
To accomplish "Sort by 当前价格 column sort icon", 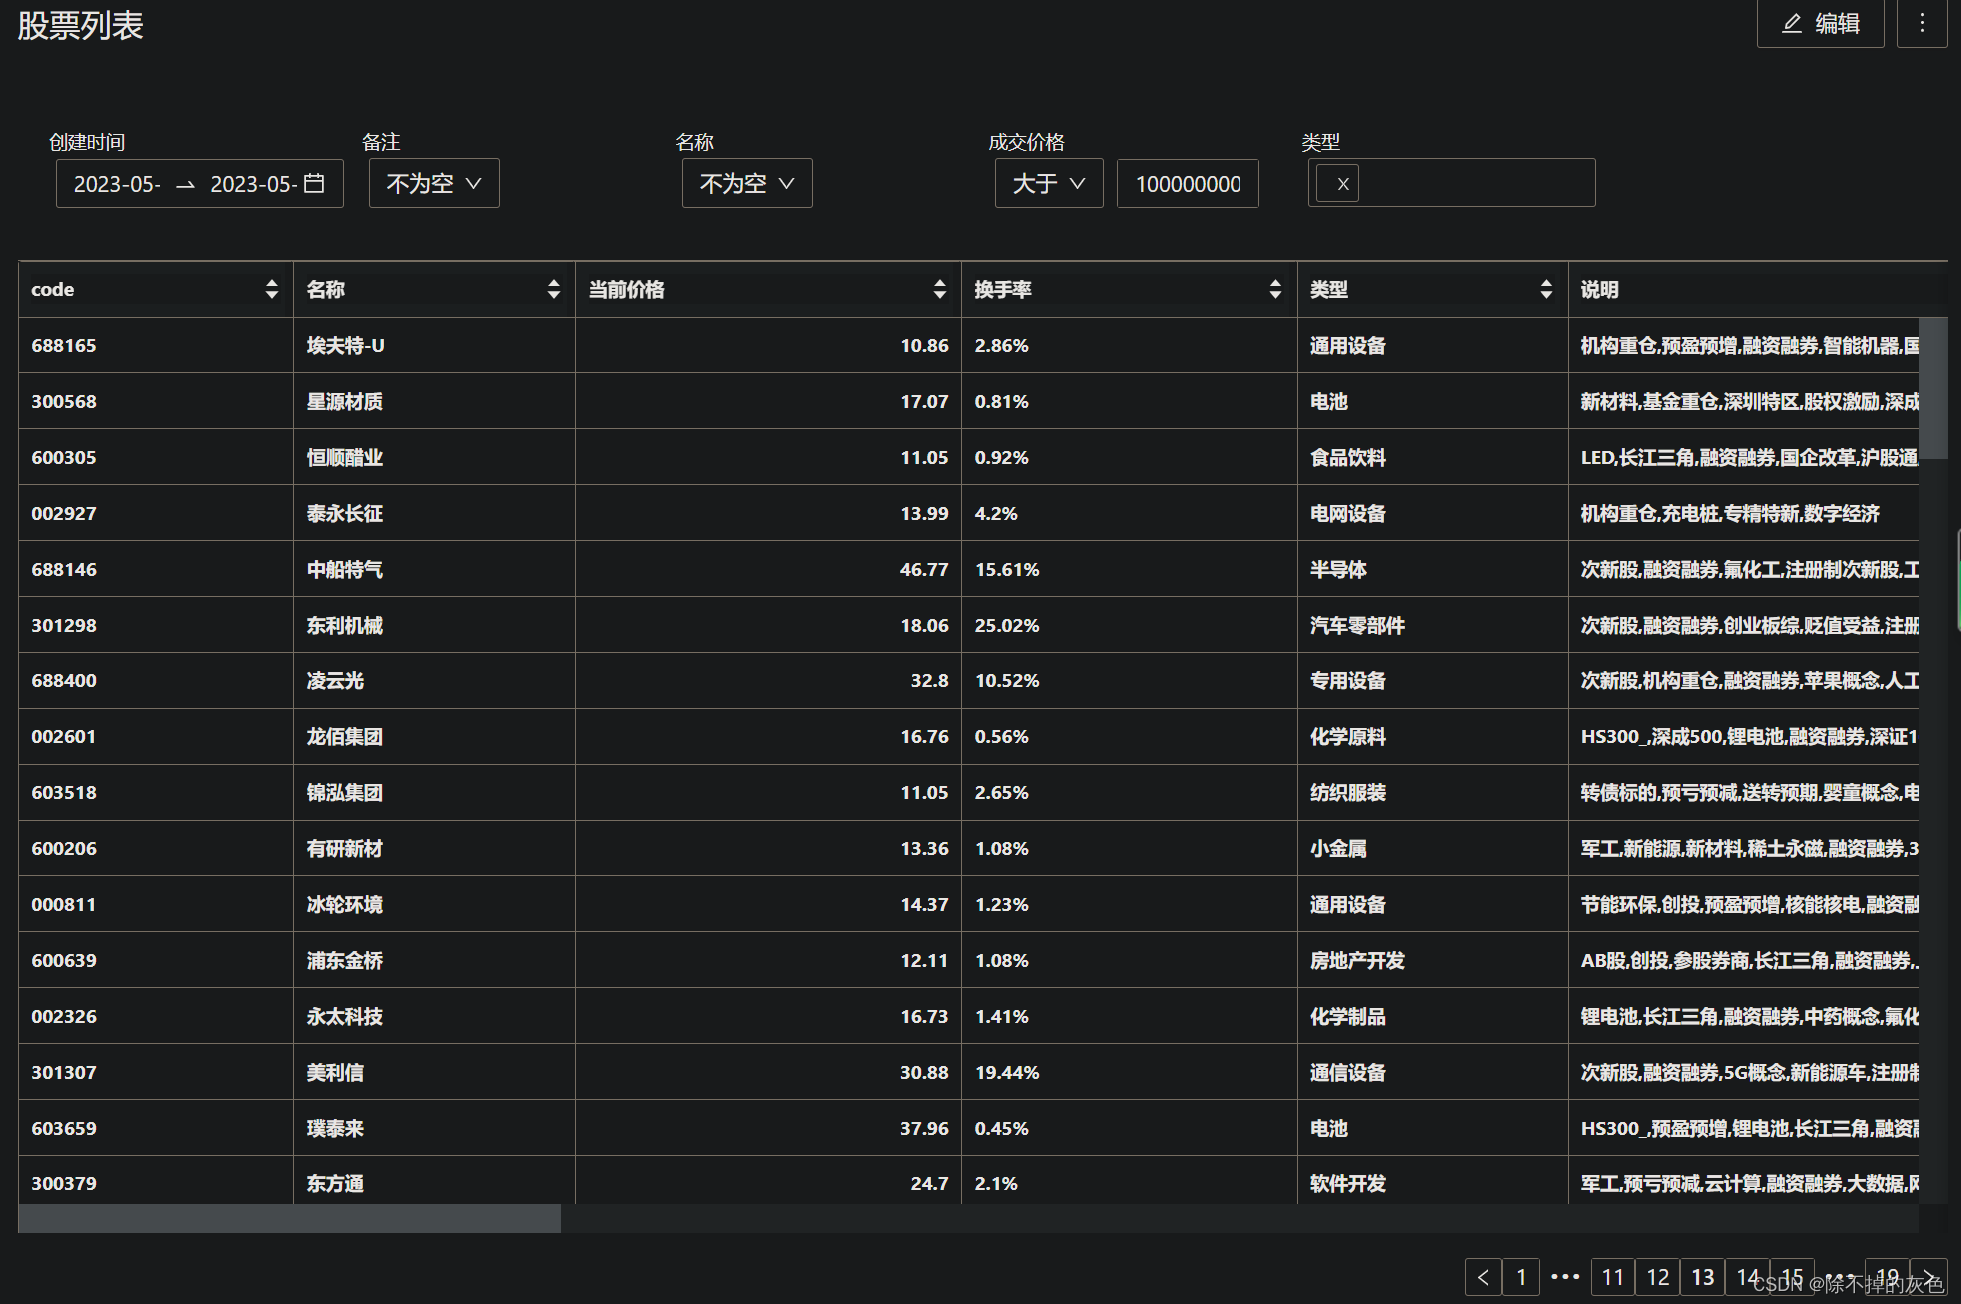I will [939, 289].
